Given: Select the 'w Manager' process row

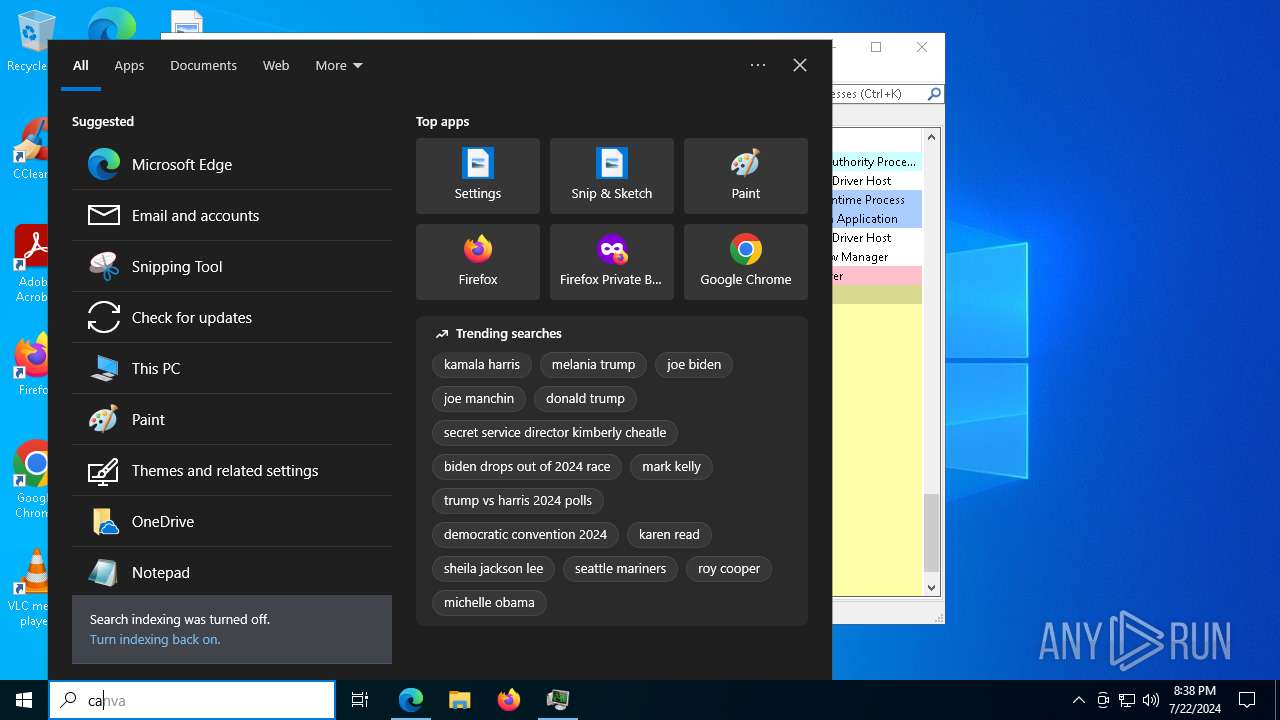Looking at the screenshot, I should click(x=877, y=257).
